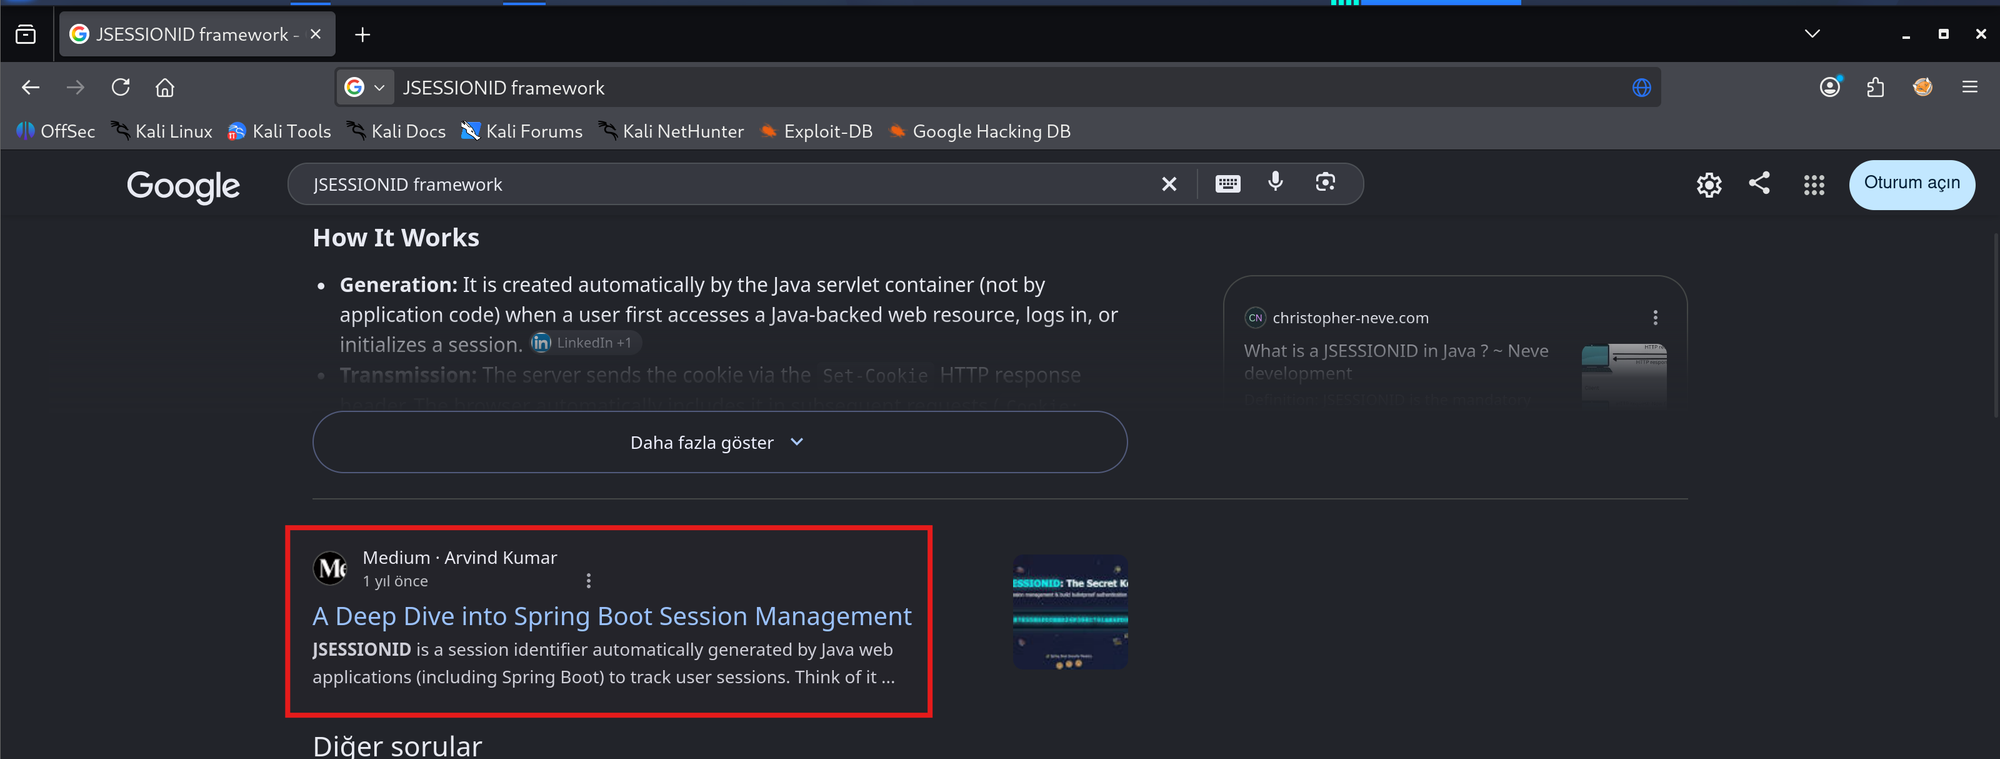
Task: Open the christopher-neve.com JSESSIONID article
Action: (x=1396, y=361)
